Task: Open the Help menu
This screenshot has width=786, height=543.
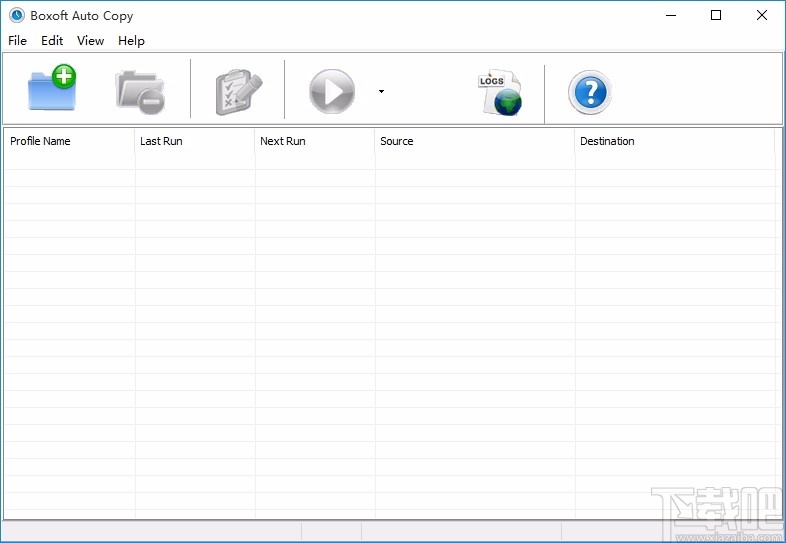Action: 131,41
